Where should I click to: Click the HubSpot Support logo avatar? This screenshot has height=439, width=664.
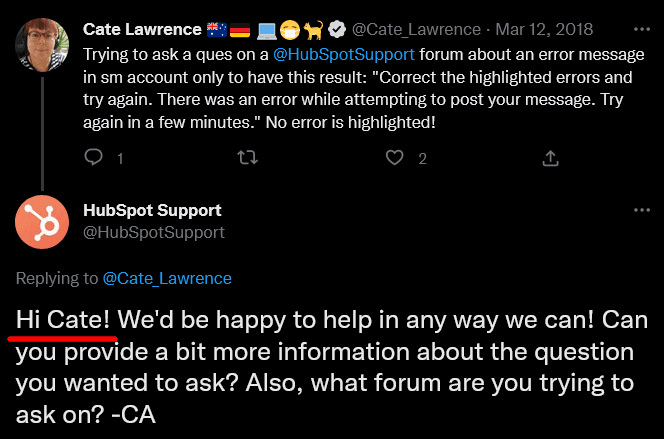[42, 222]
